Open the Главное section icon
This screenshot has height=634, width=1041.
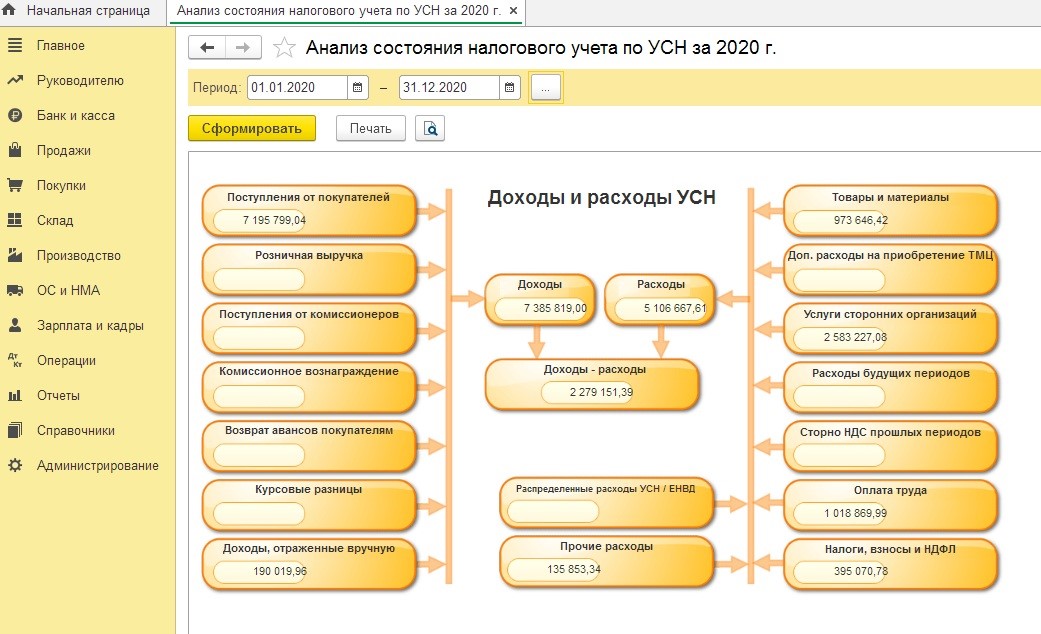[x=15, y=45]
